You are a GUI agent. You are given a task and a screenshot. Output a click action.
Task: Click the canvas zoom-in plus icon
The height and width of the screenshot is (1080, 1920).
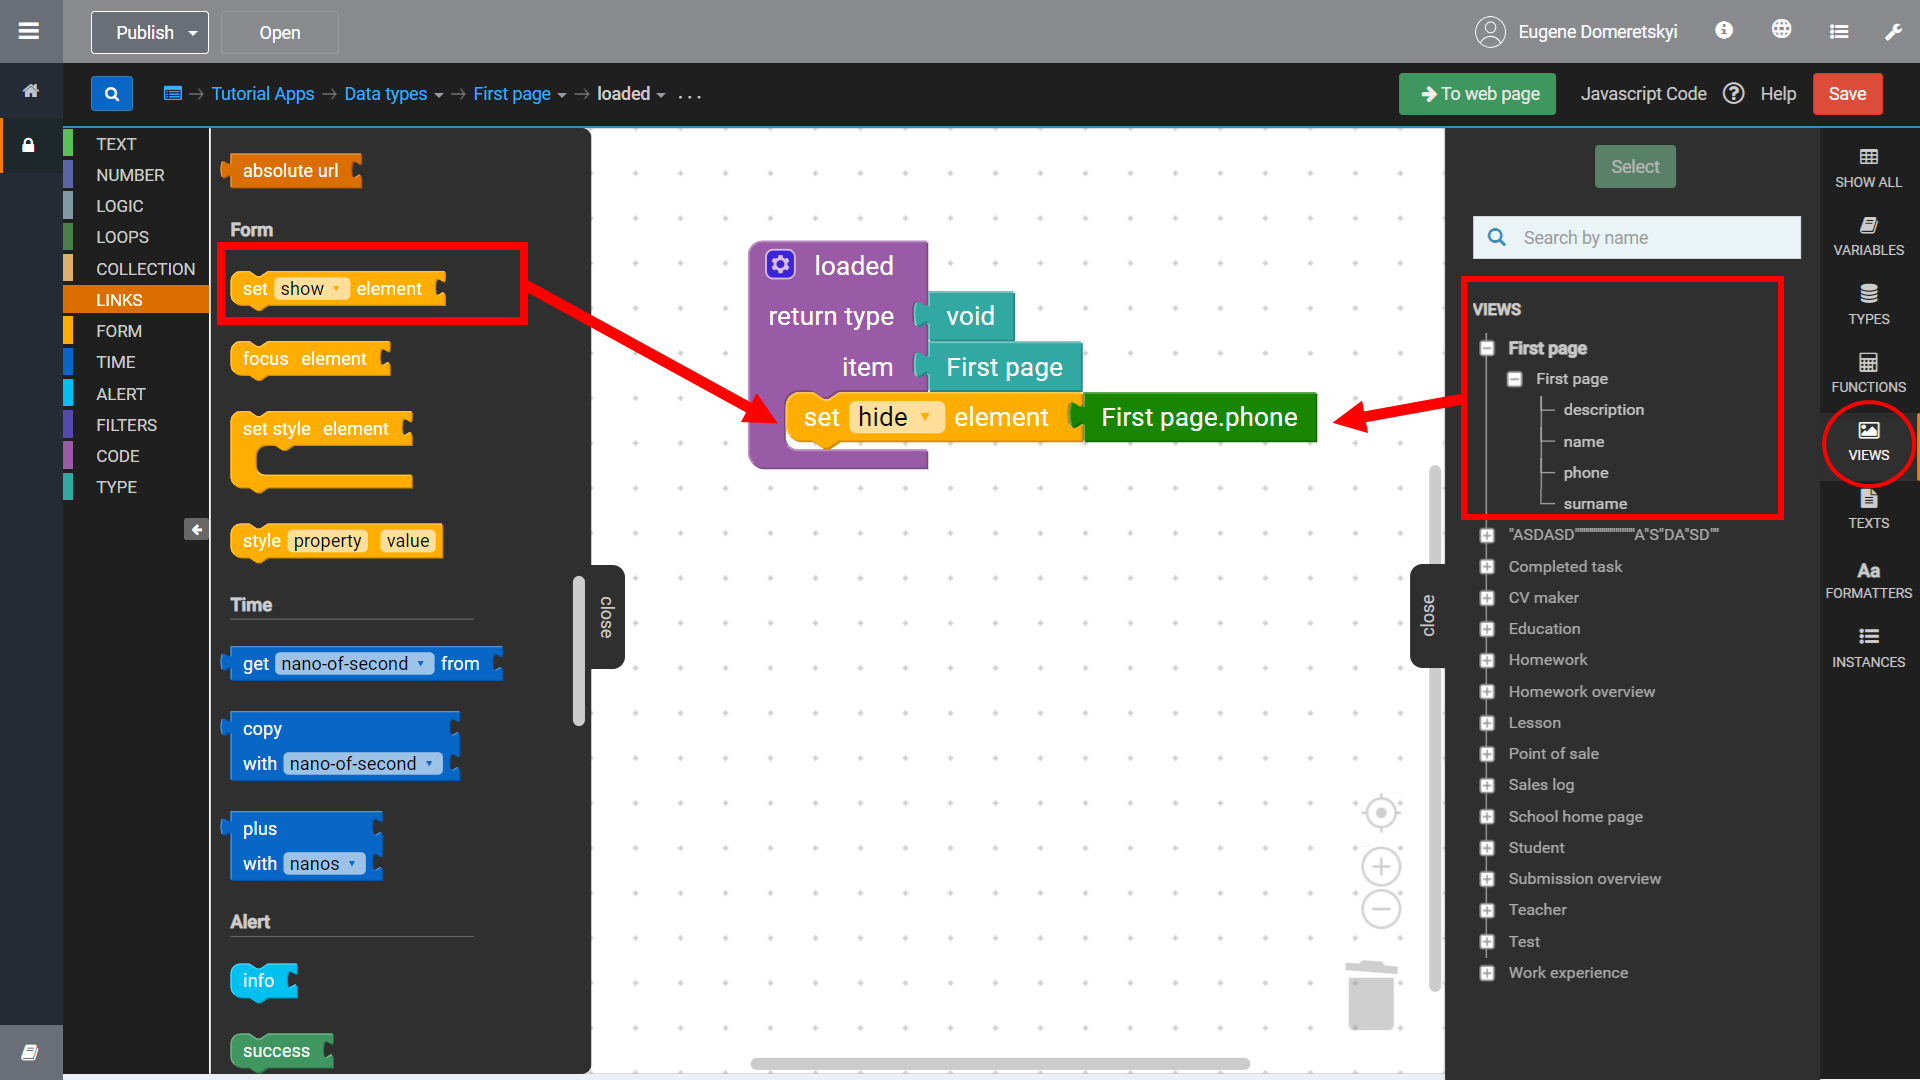(x=1381, y=866)
